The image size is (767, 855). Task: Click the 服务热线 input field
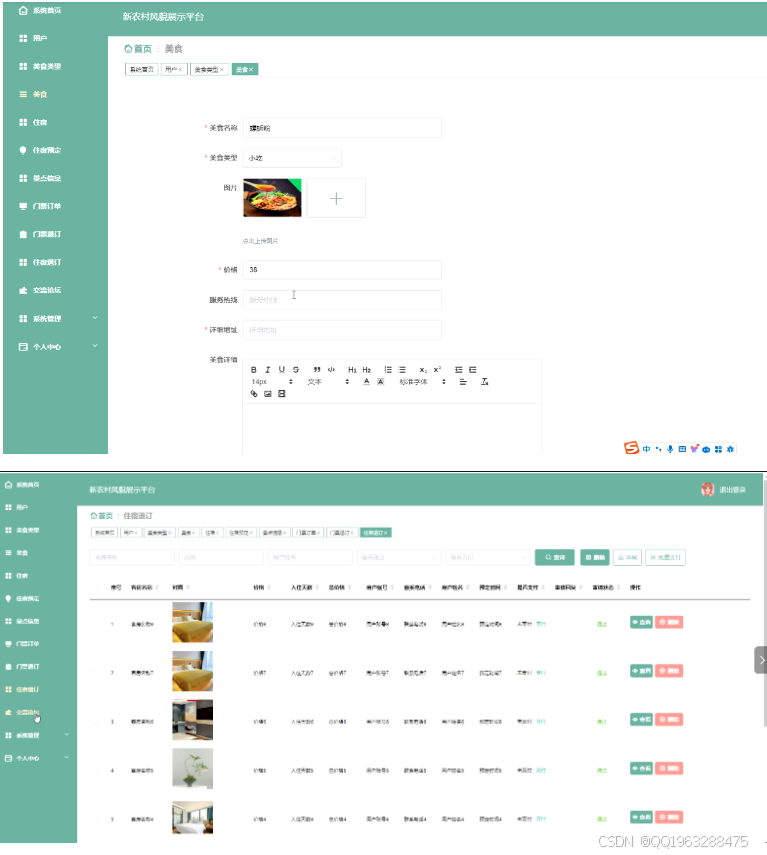(x=342, y=300)
